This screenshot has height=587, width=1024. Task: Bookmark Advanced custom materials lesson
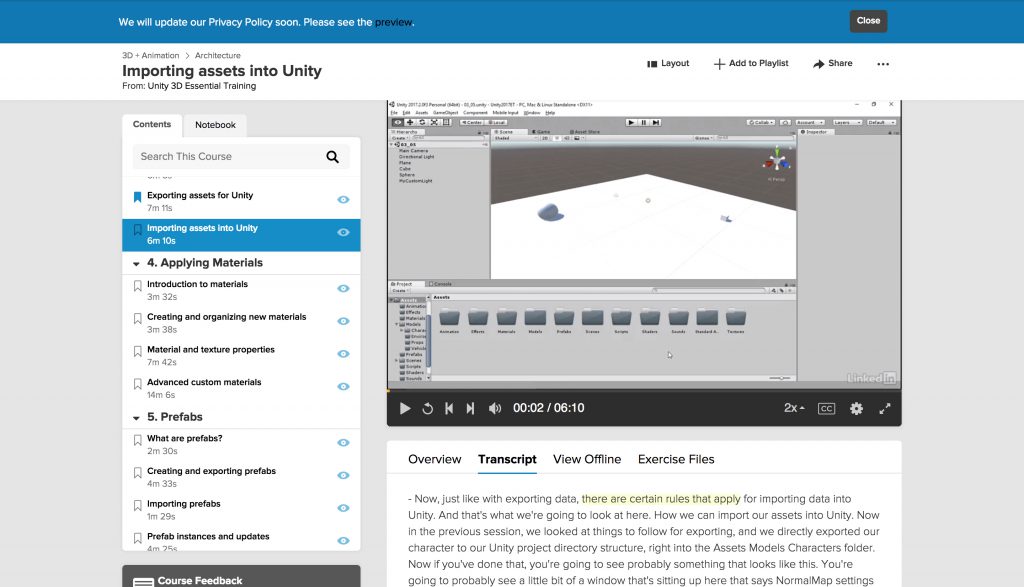point(137,384)
